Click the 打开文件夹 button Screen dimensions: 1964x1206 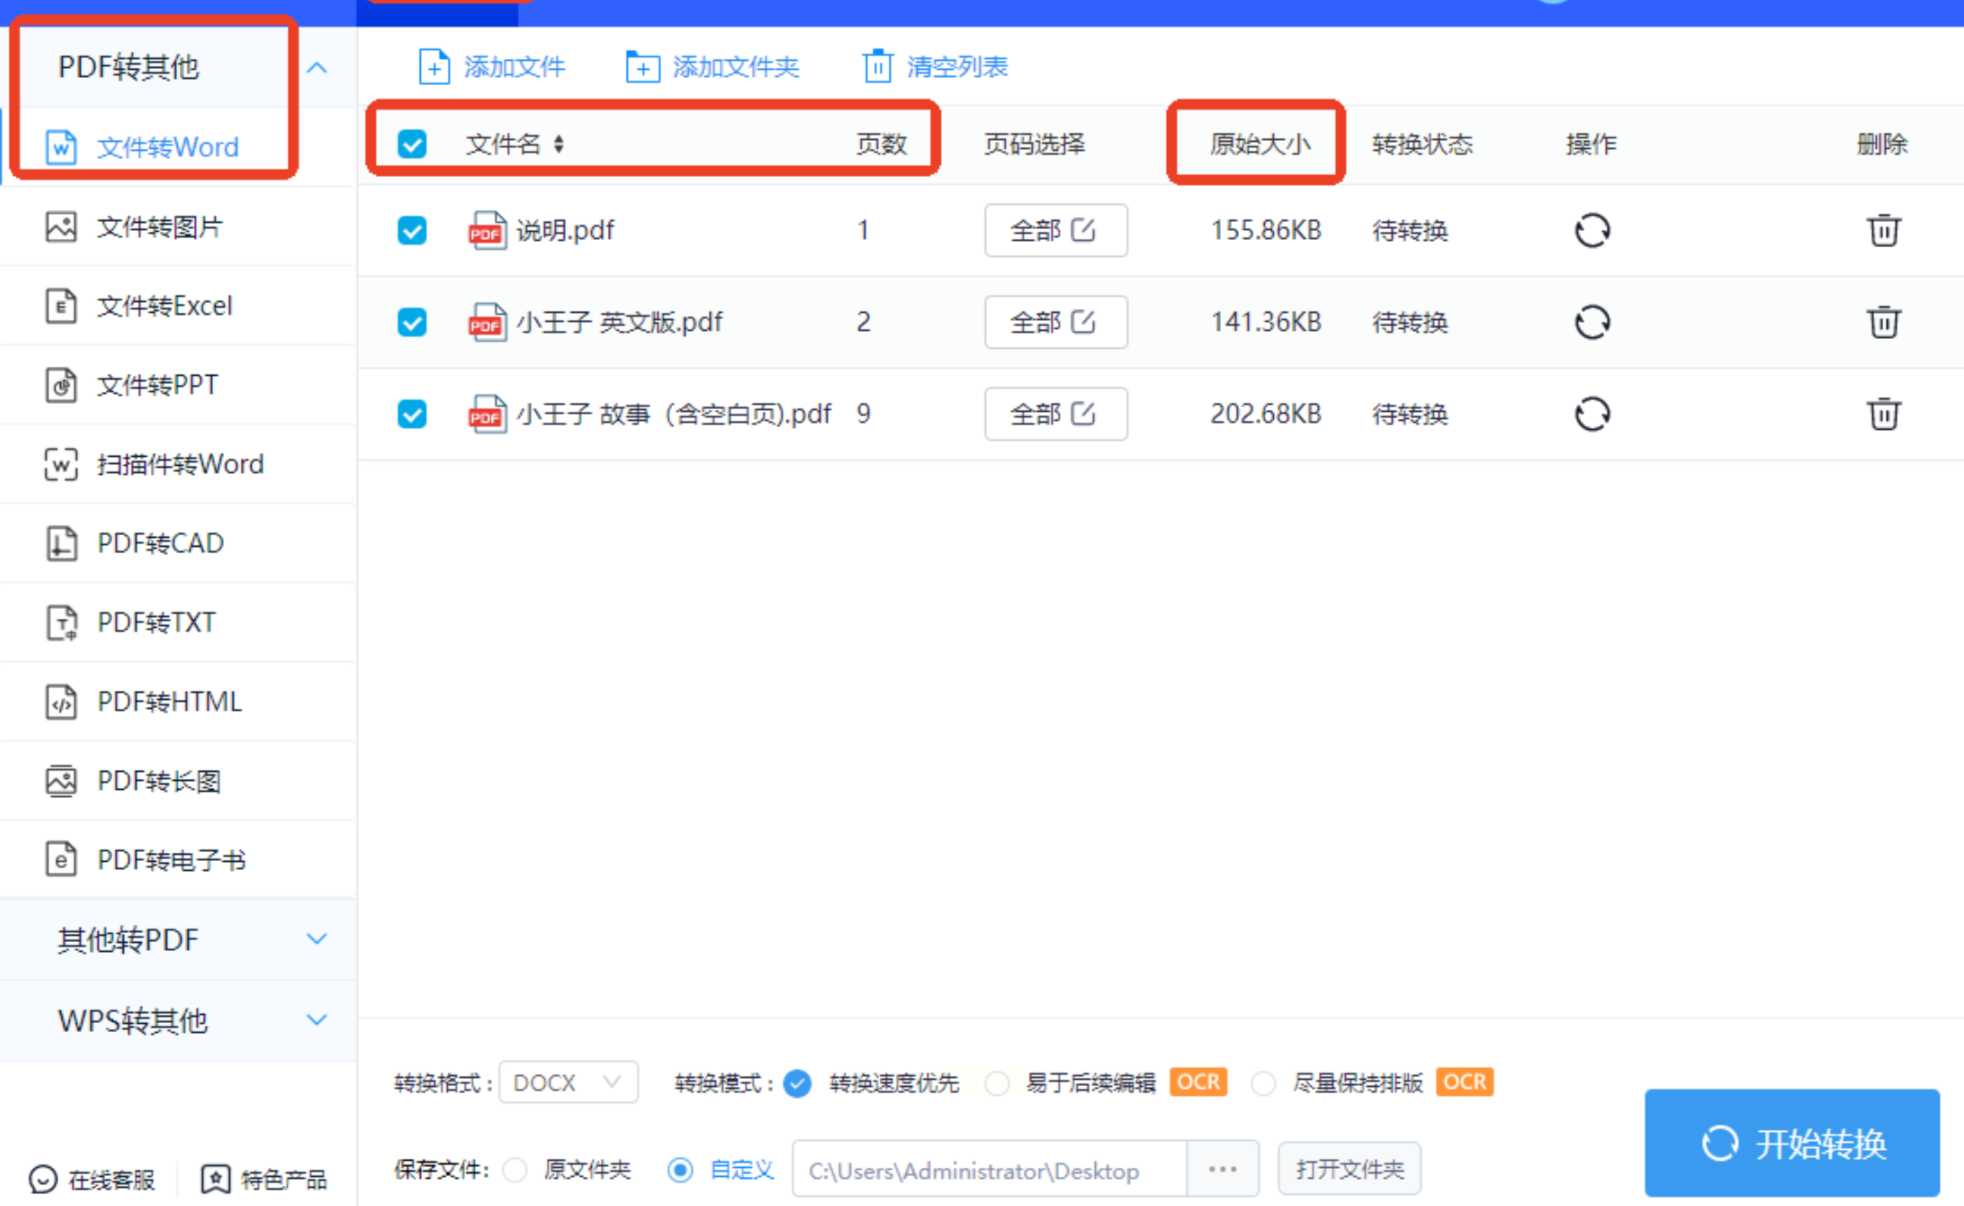1348,1170
